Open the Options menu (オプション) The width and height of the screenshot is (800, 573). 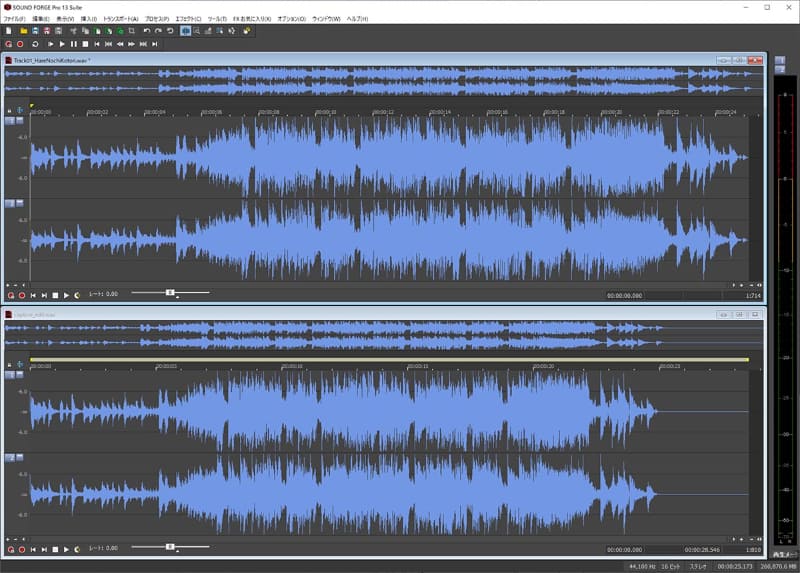(x=291, y=19)
